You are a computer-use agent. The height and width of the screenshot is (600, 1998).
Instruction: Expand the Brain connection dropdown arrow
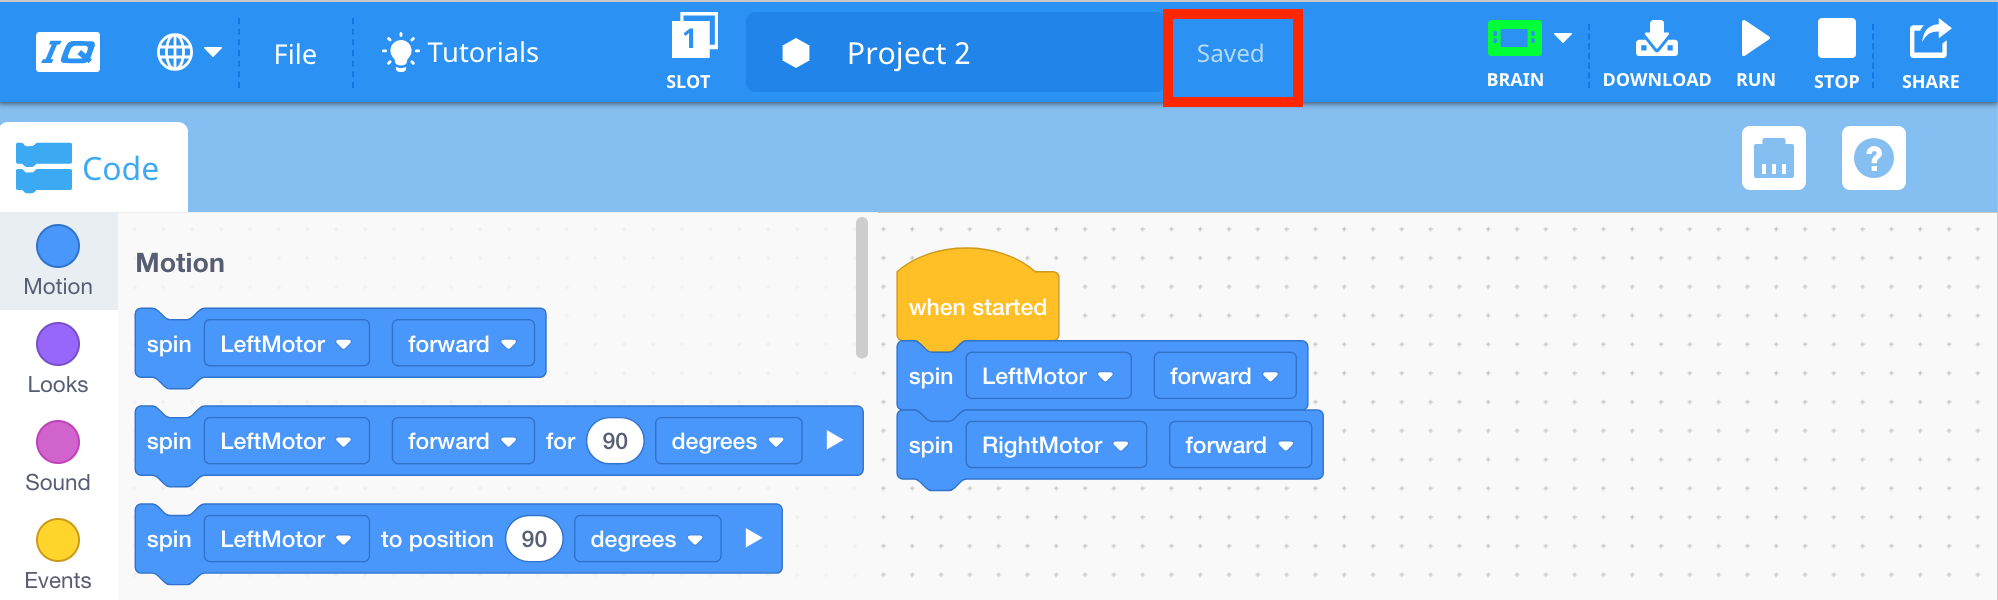[1563, 39]
